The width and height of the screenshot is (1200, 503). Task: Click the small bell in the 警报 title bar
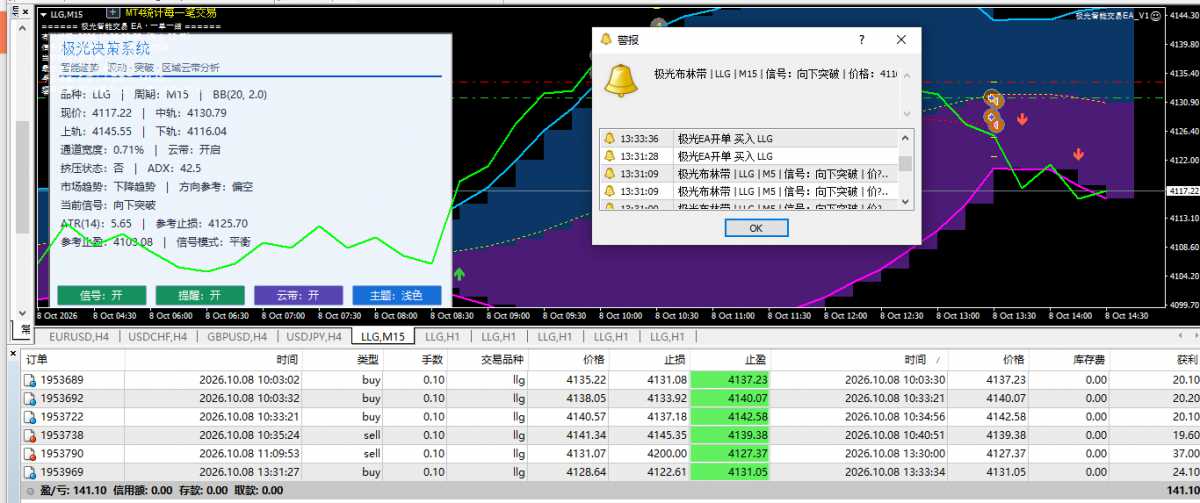[x=604, y=39]
